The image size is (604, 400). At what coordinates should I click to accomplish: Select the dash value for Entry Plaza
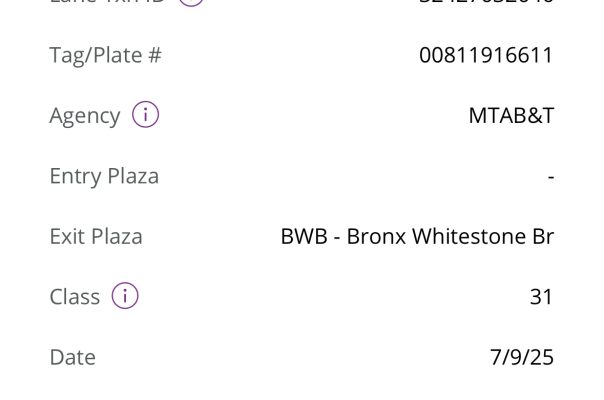pyautogui.click(x=551, y=177)
